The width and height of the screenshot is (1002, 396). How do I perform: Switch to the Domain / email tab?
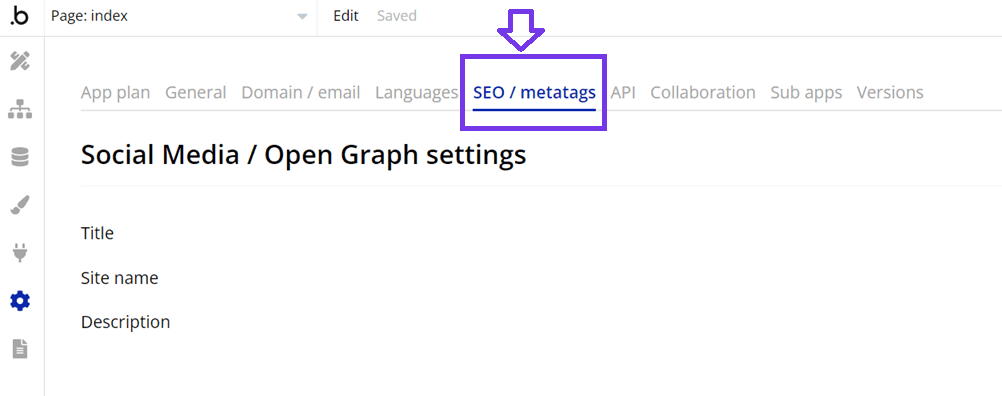coord(301,93)
